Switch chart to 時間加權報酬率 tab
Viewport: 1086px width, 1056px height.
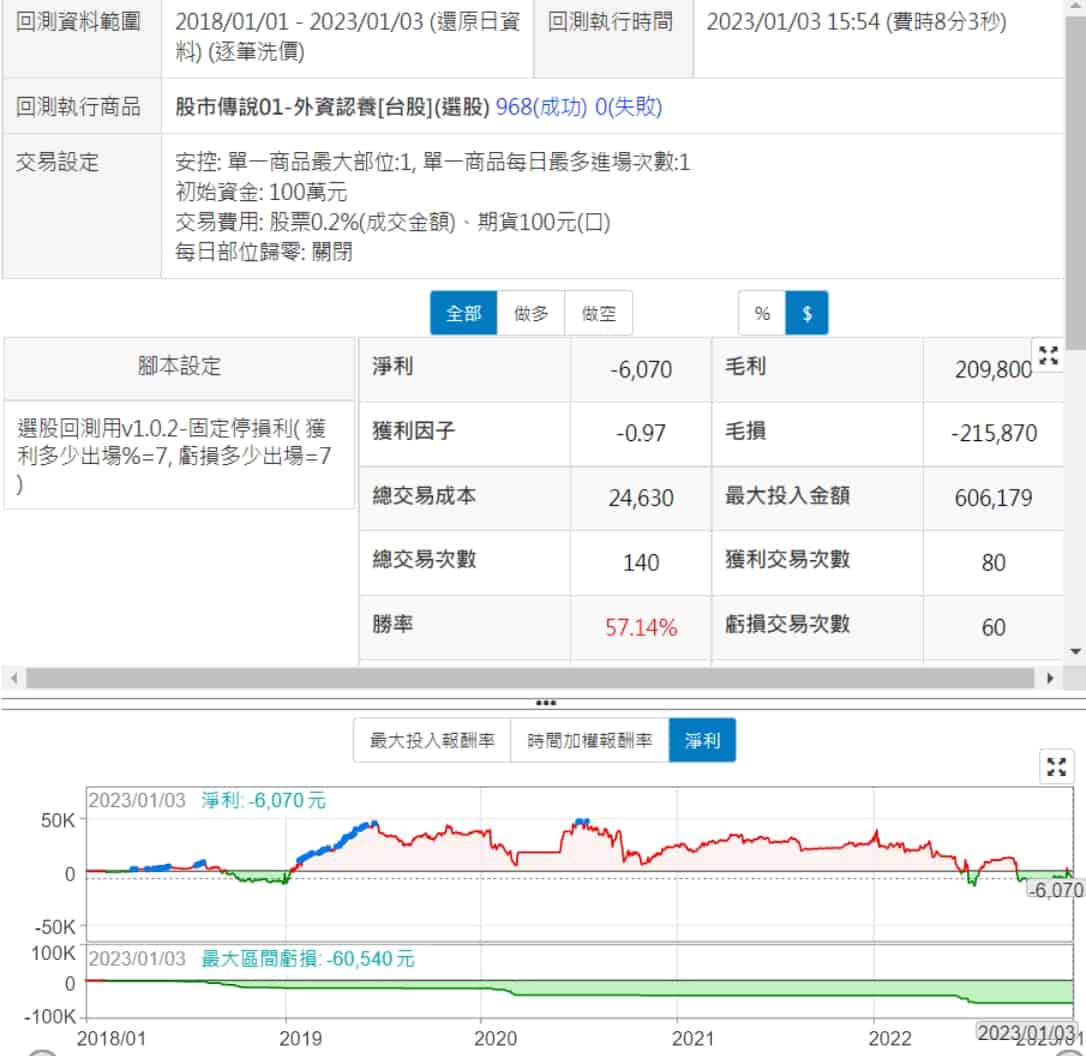589,741
